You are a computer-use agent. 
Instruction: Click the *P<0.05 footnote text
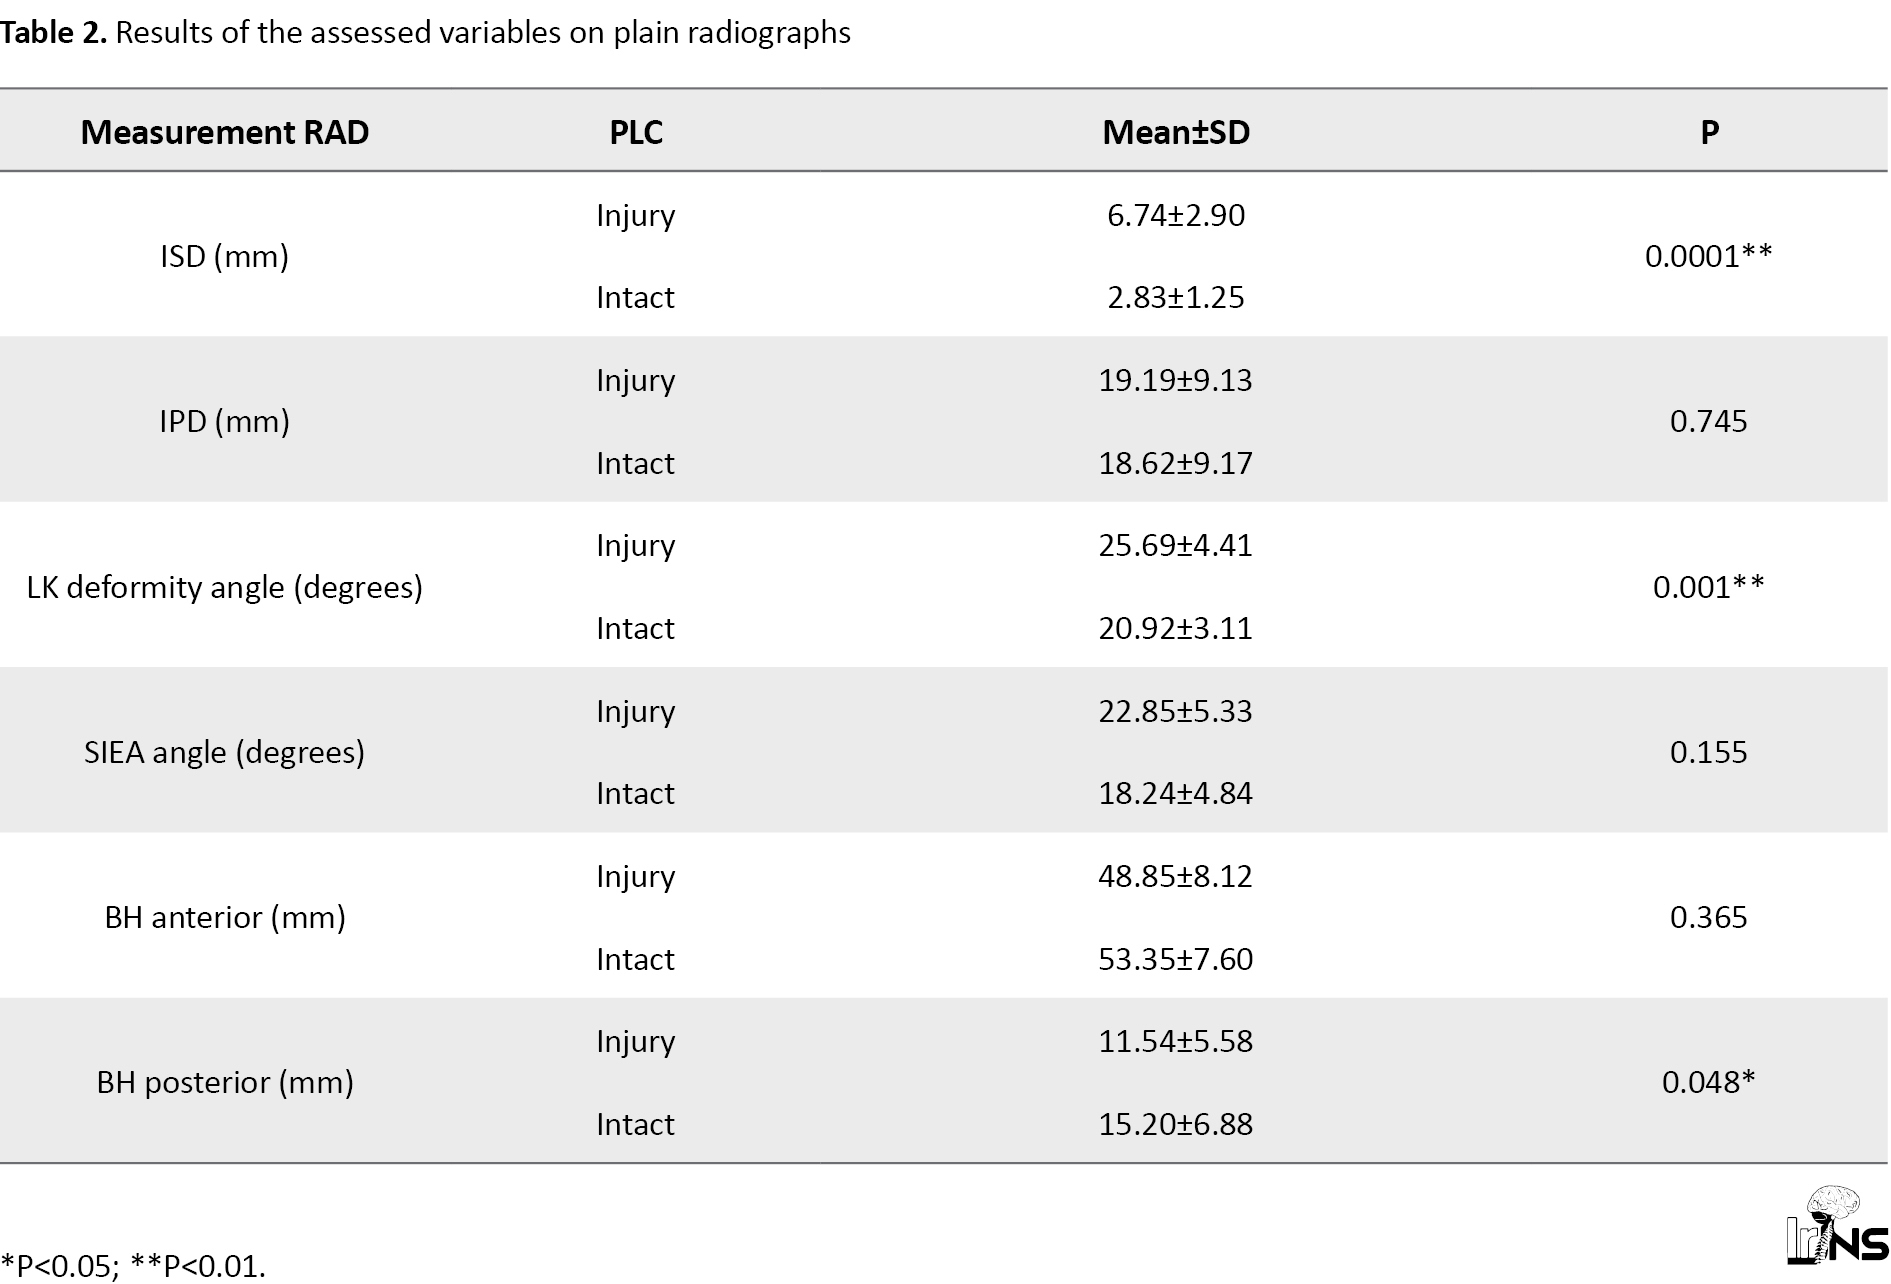59,1266
